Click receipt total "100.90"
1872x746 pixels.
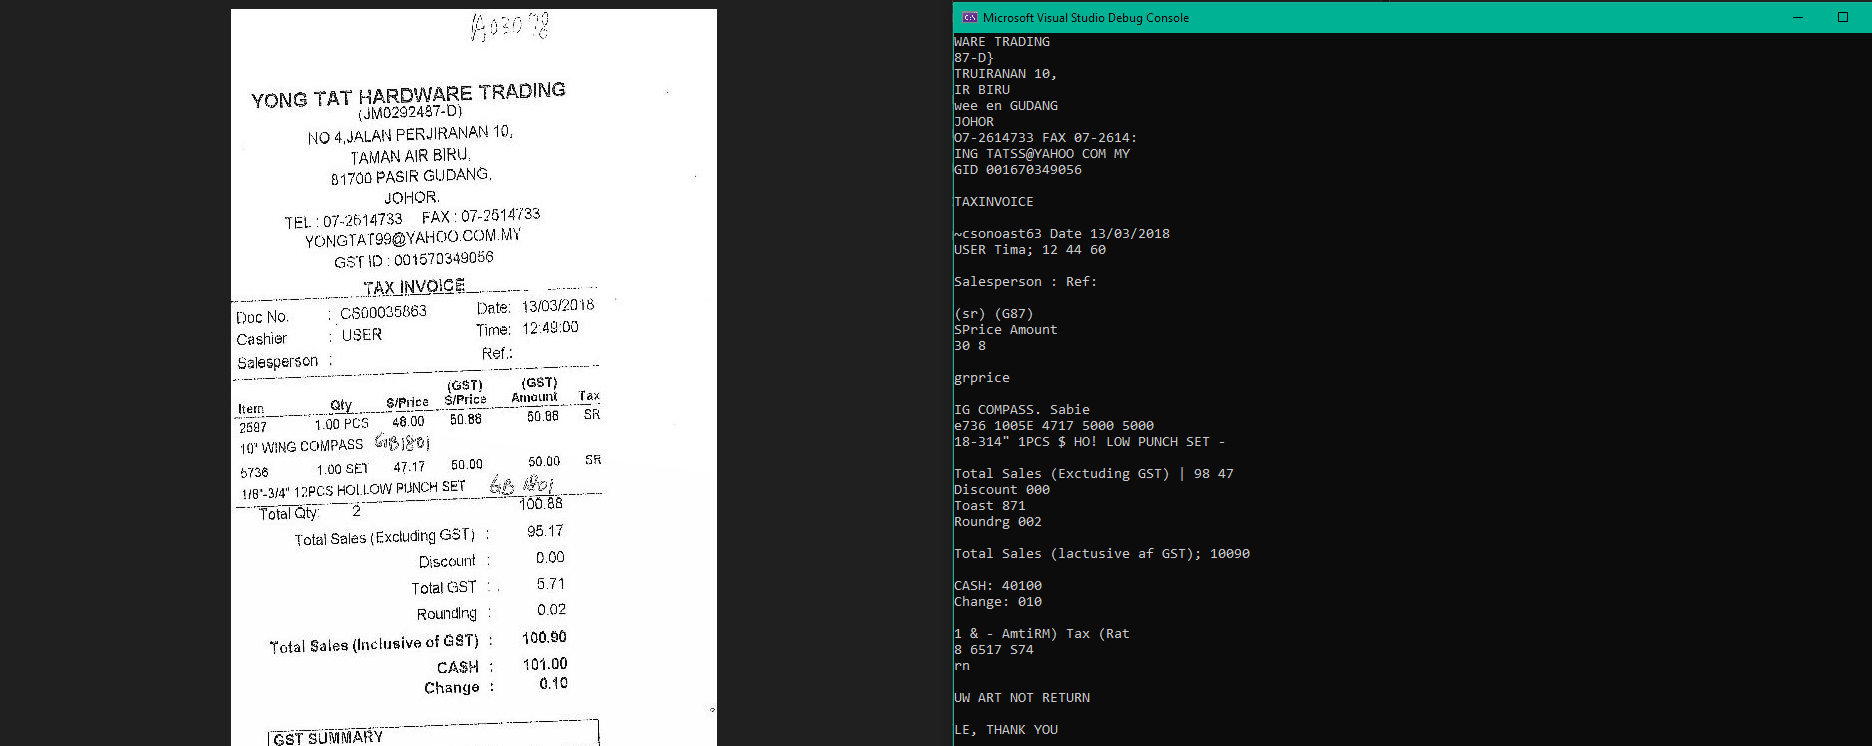[x=544, y=638]
